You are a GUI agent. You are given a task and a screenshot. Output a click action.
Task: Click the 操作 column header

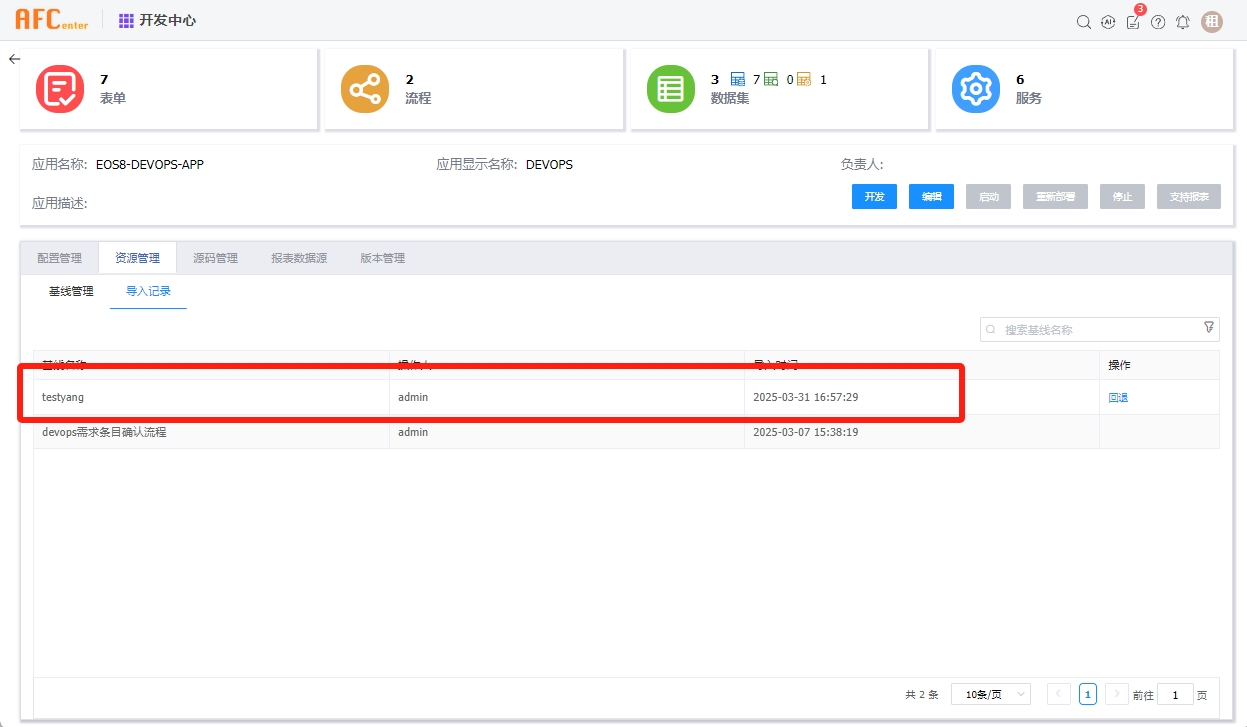[1119, 365]
